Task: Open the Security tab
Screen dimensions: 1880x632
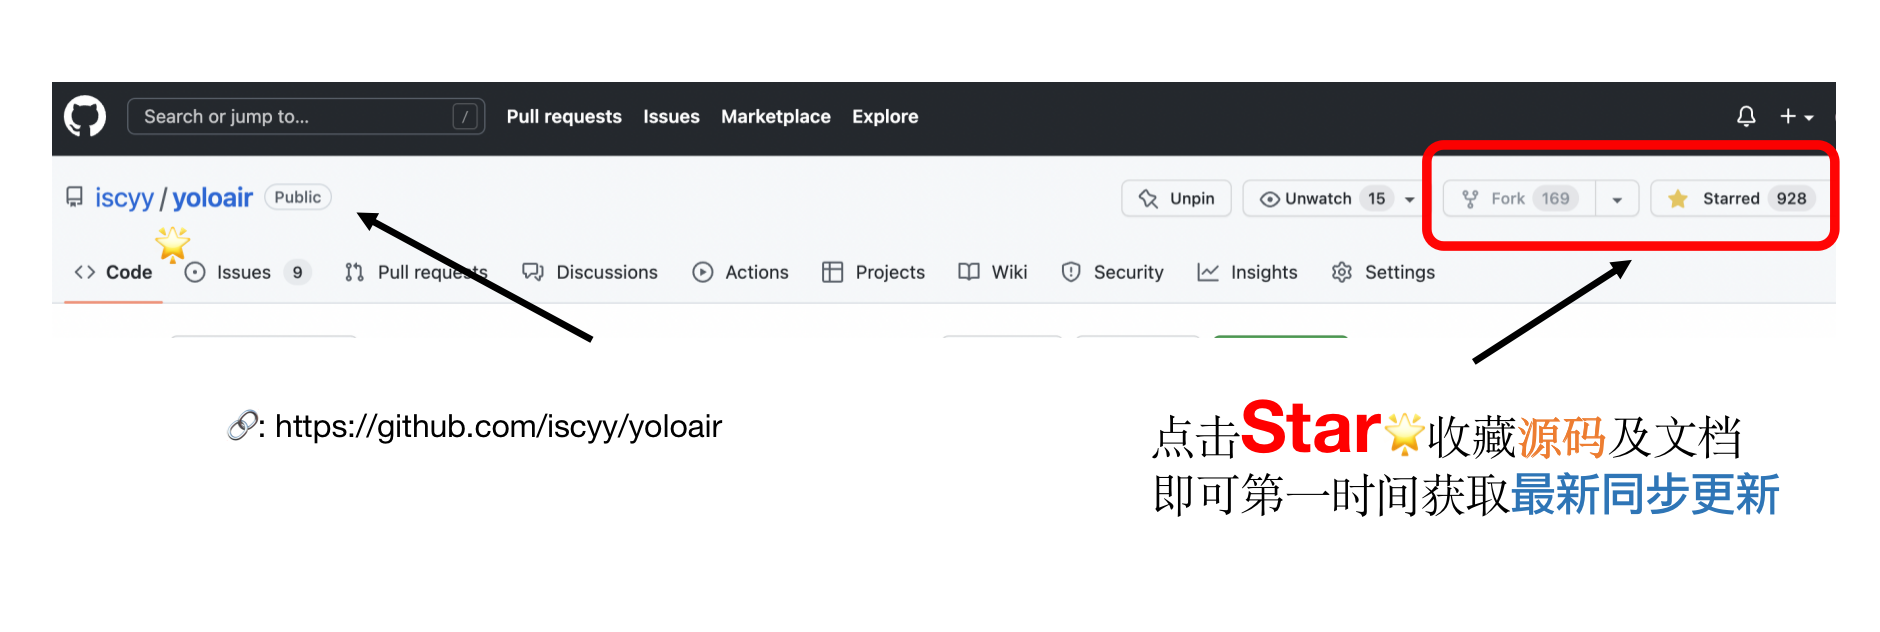Action: point(1113,272)
